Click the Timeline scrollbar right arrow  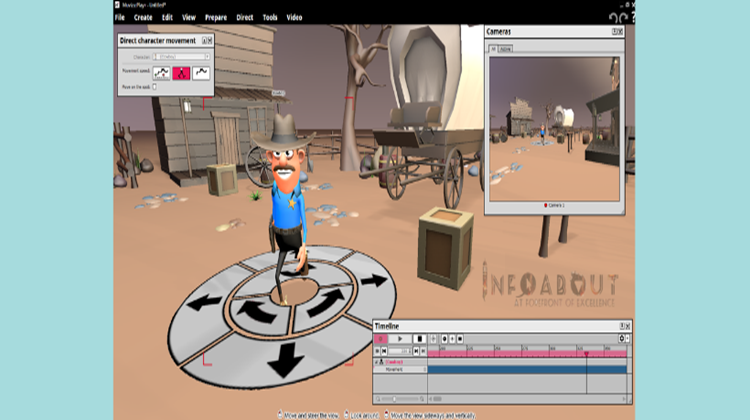624,399
